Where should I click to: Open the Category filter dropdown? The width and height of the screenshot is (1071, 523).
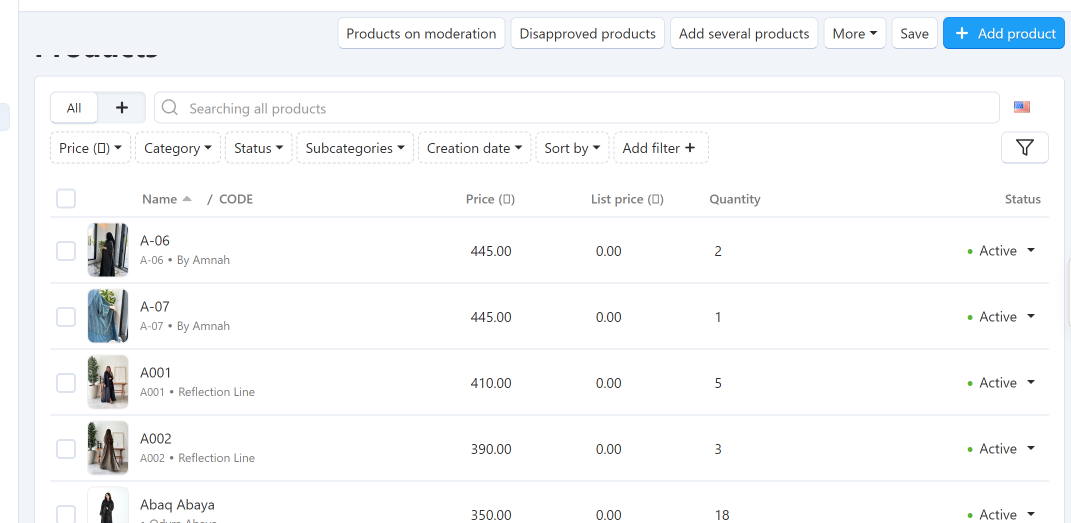[x=178, y=147]
